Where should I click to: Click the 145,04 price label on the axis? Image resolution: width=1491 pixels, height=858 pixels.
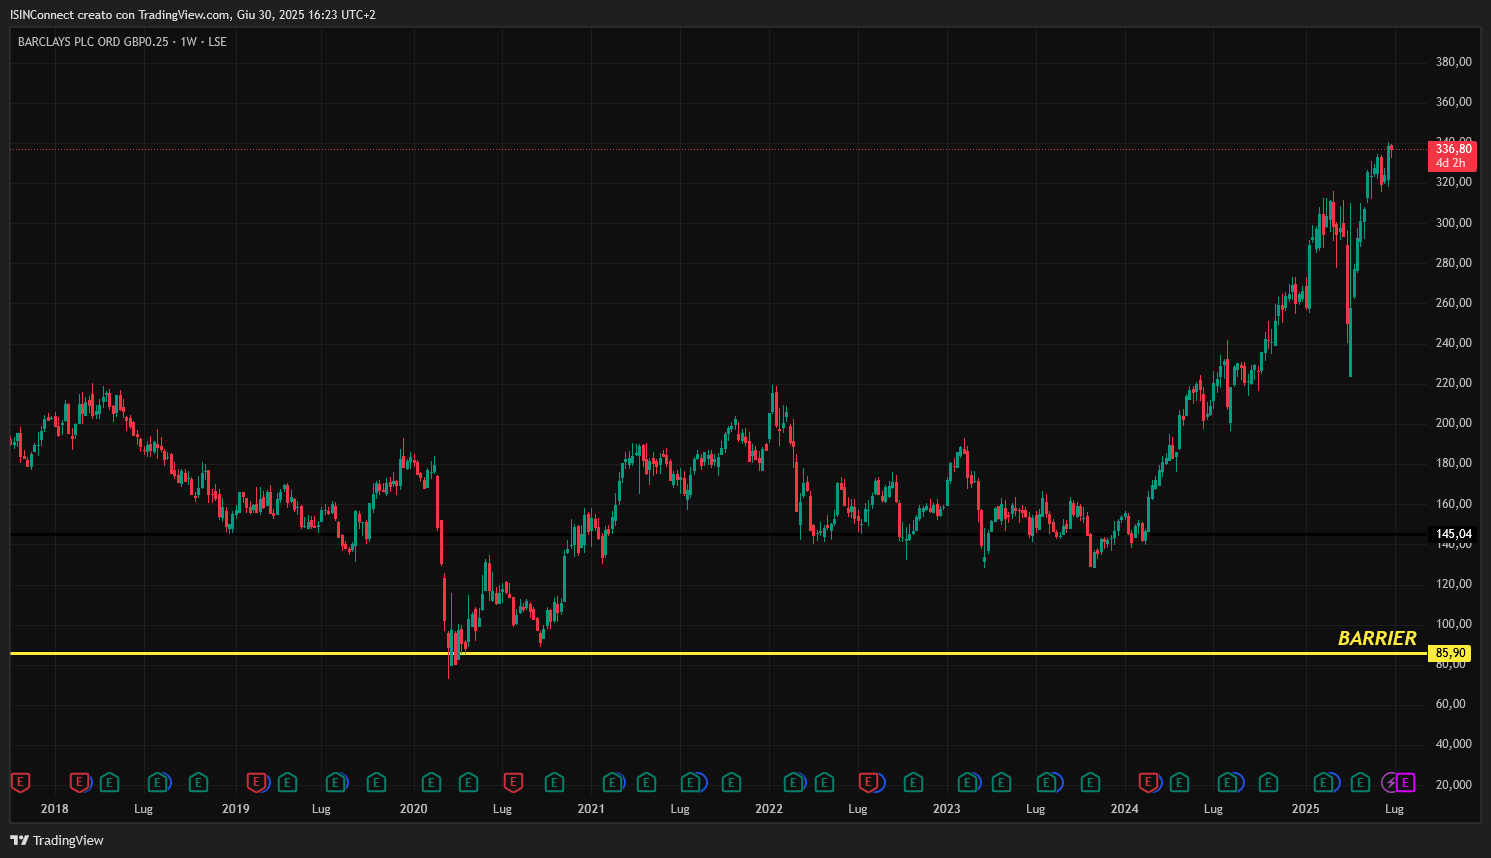(1453, 534)
